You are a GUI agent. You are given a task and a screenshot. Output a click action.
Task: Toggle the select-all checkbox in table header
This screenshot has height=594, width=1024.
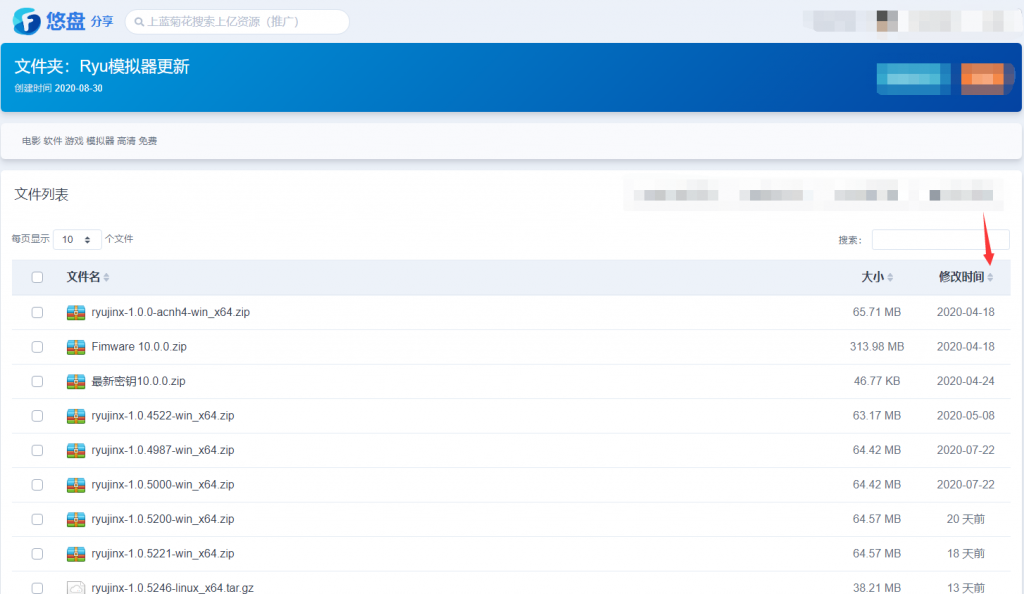(x=37, y=277)
